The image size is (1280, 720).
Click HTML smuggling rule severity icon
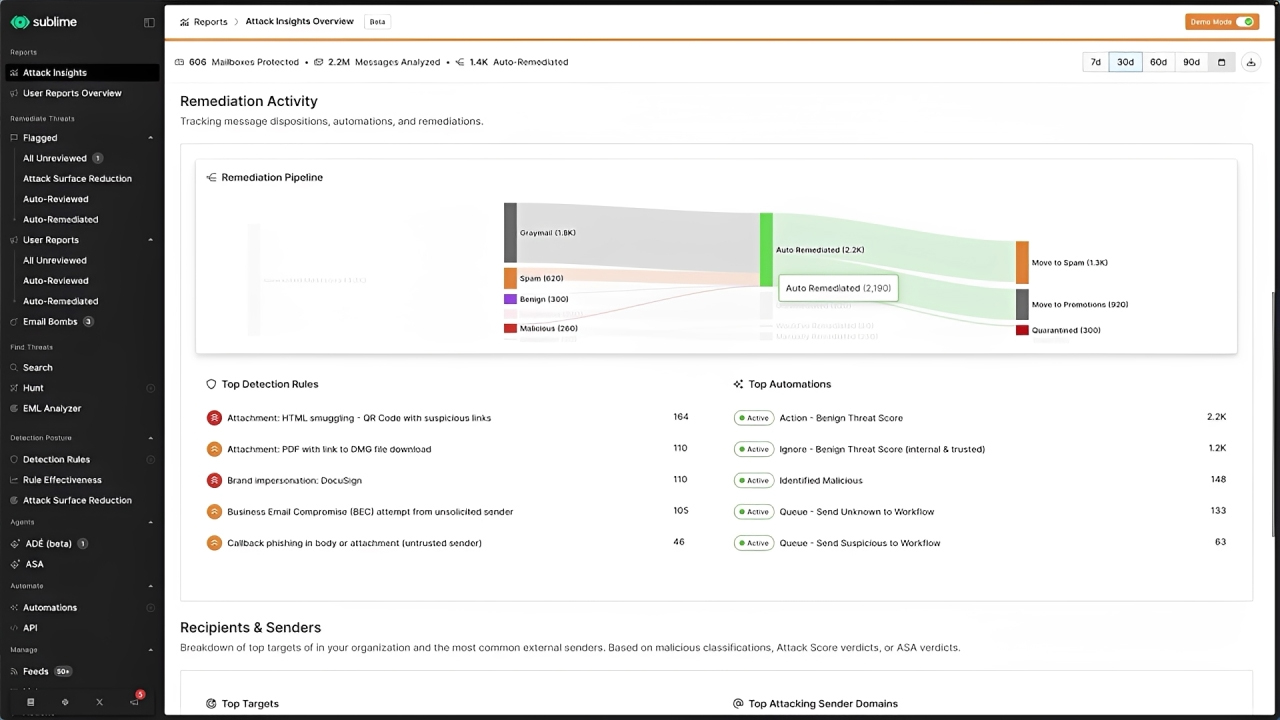tap(214, 418)
